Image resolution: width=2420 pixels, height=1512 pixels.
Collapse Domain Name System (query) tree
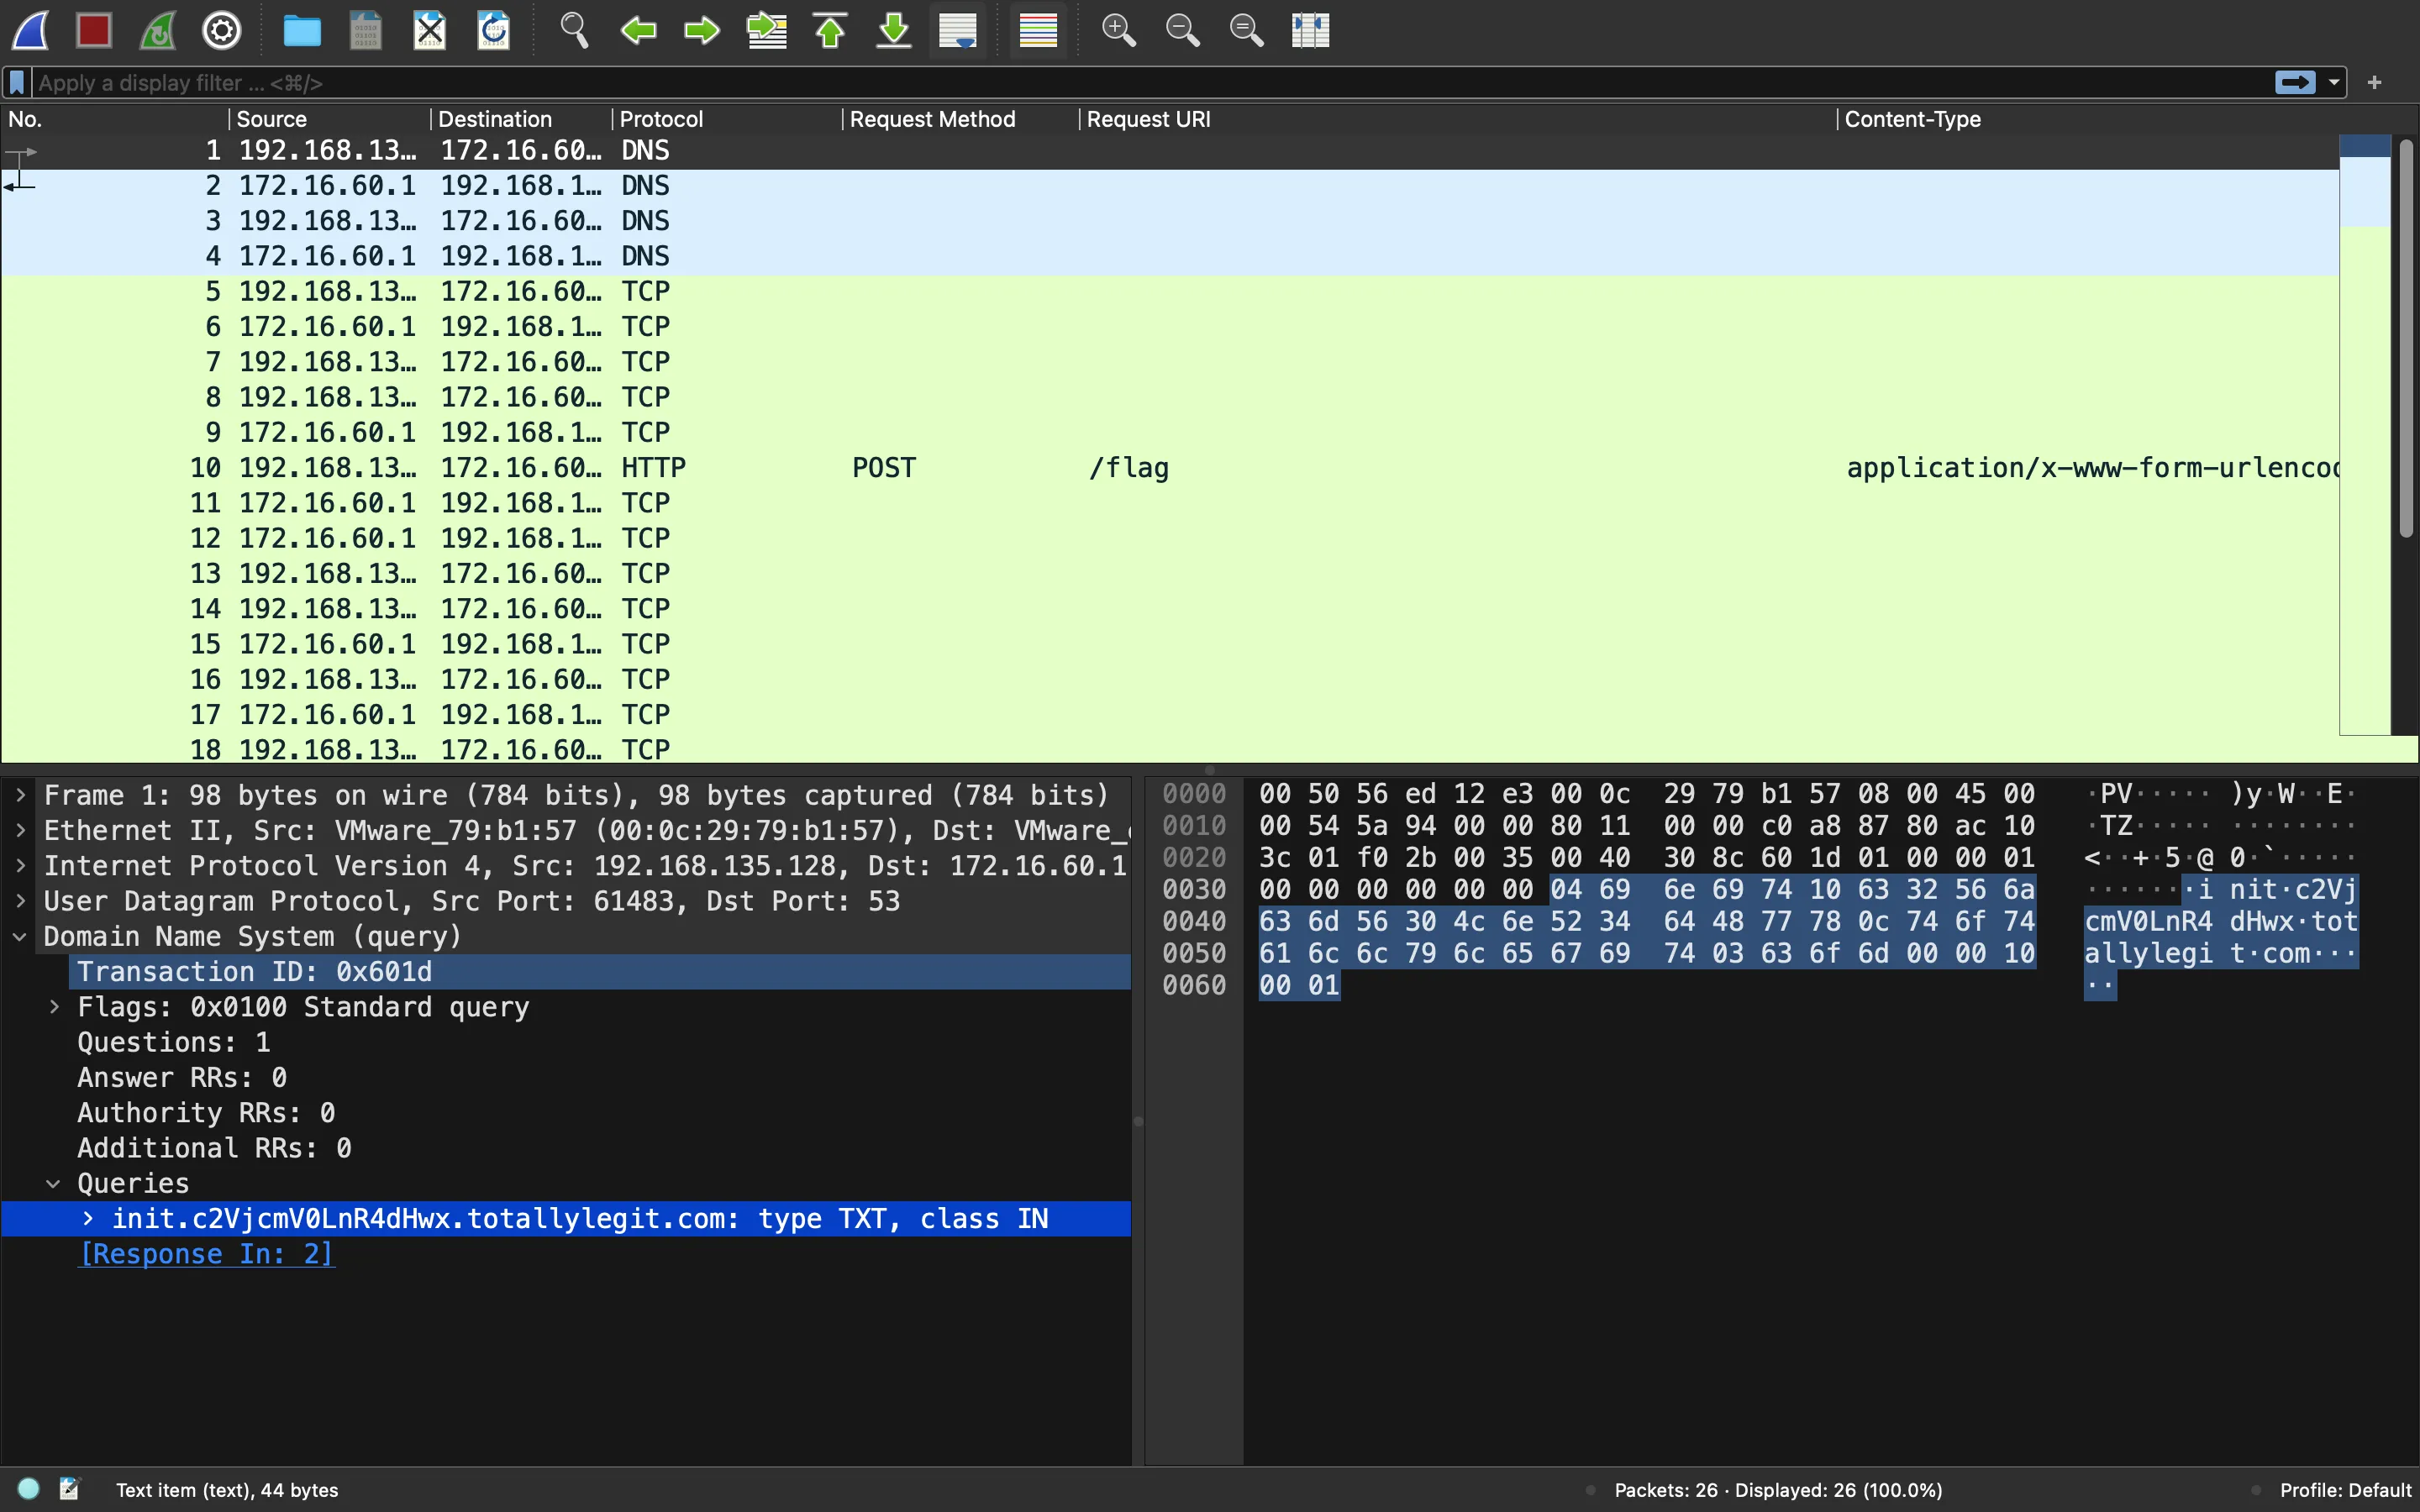[x=20, y=937]
